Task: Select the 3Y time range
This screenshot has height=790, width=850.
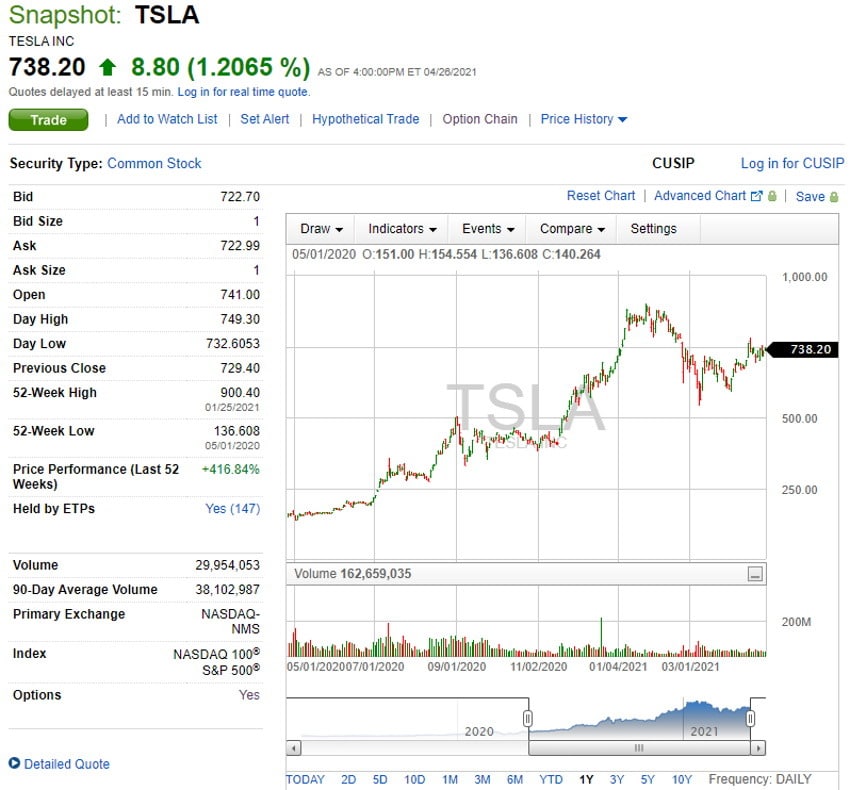Action: pos(617,779)
